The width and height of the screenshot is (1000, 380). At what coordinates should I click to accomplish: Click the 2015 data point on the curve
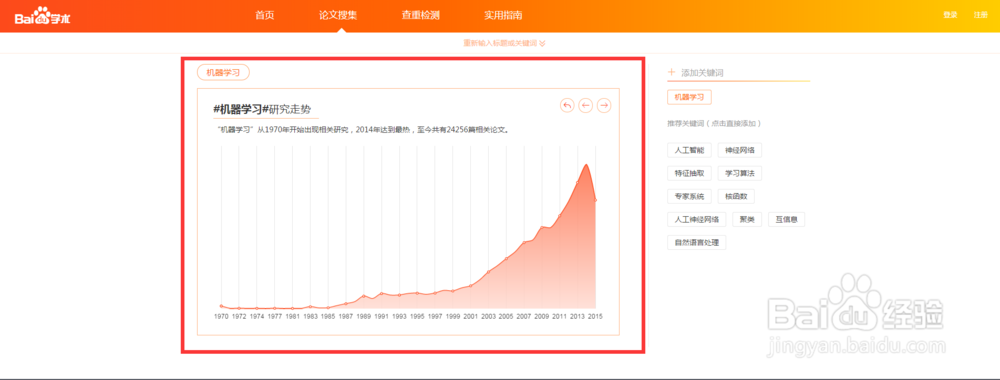[x=595, y=200]
